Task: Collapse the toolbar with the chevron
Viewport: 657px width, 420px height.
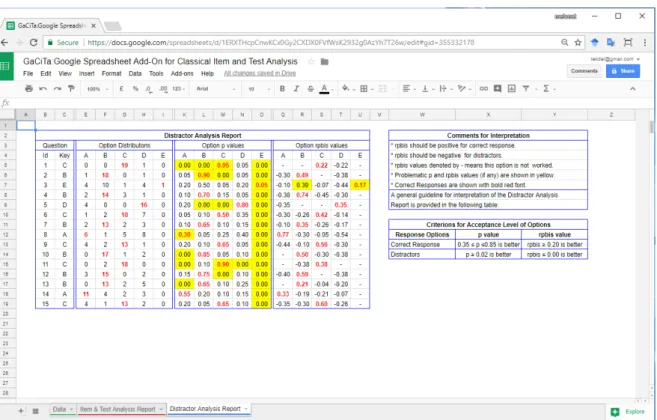Action: [633, 89]
